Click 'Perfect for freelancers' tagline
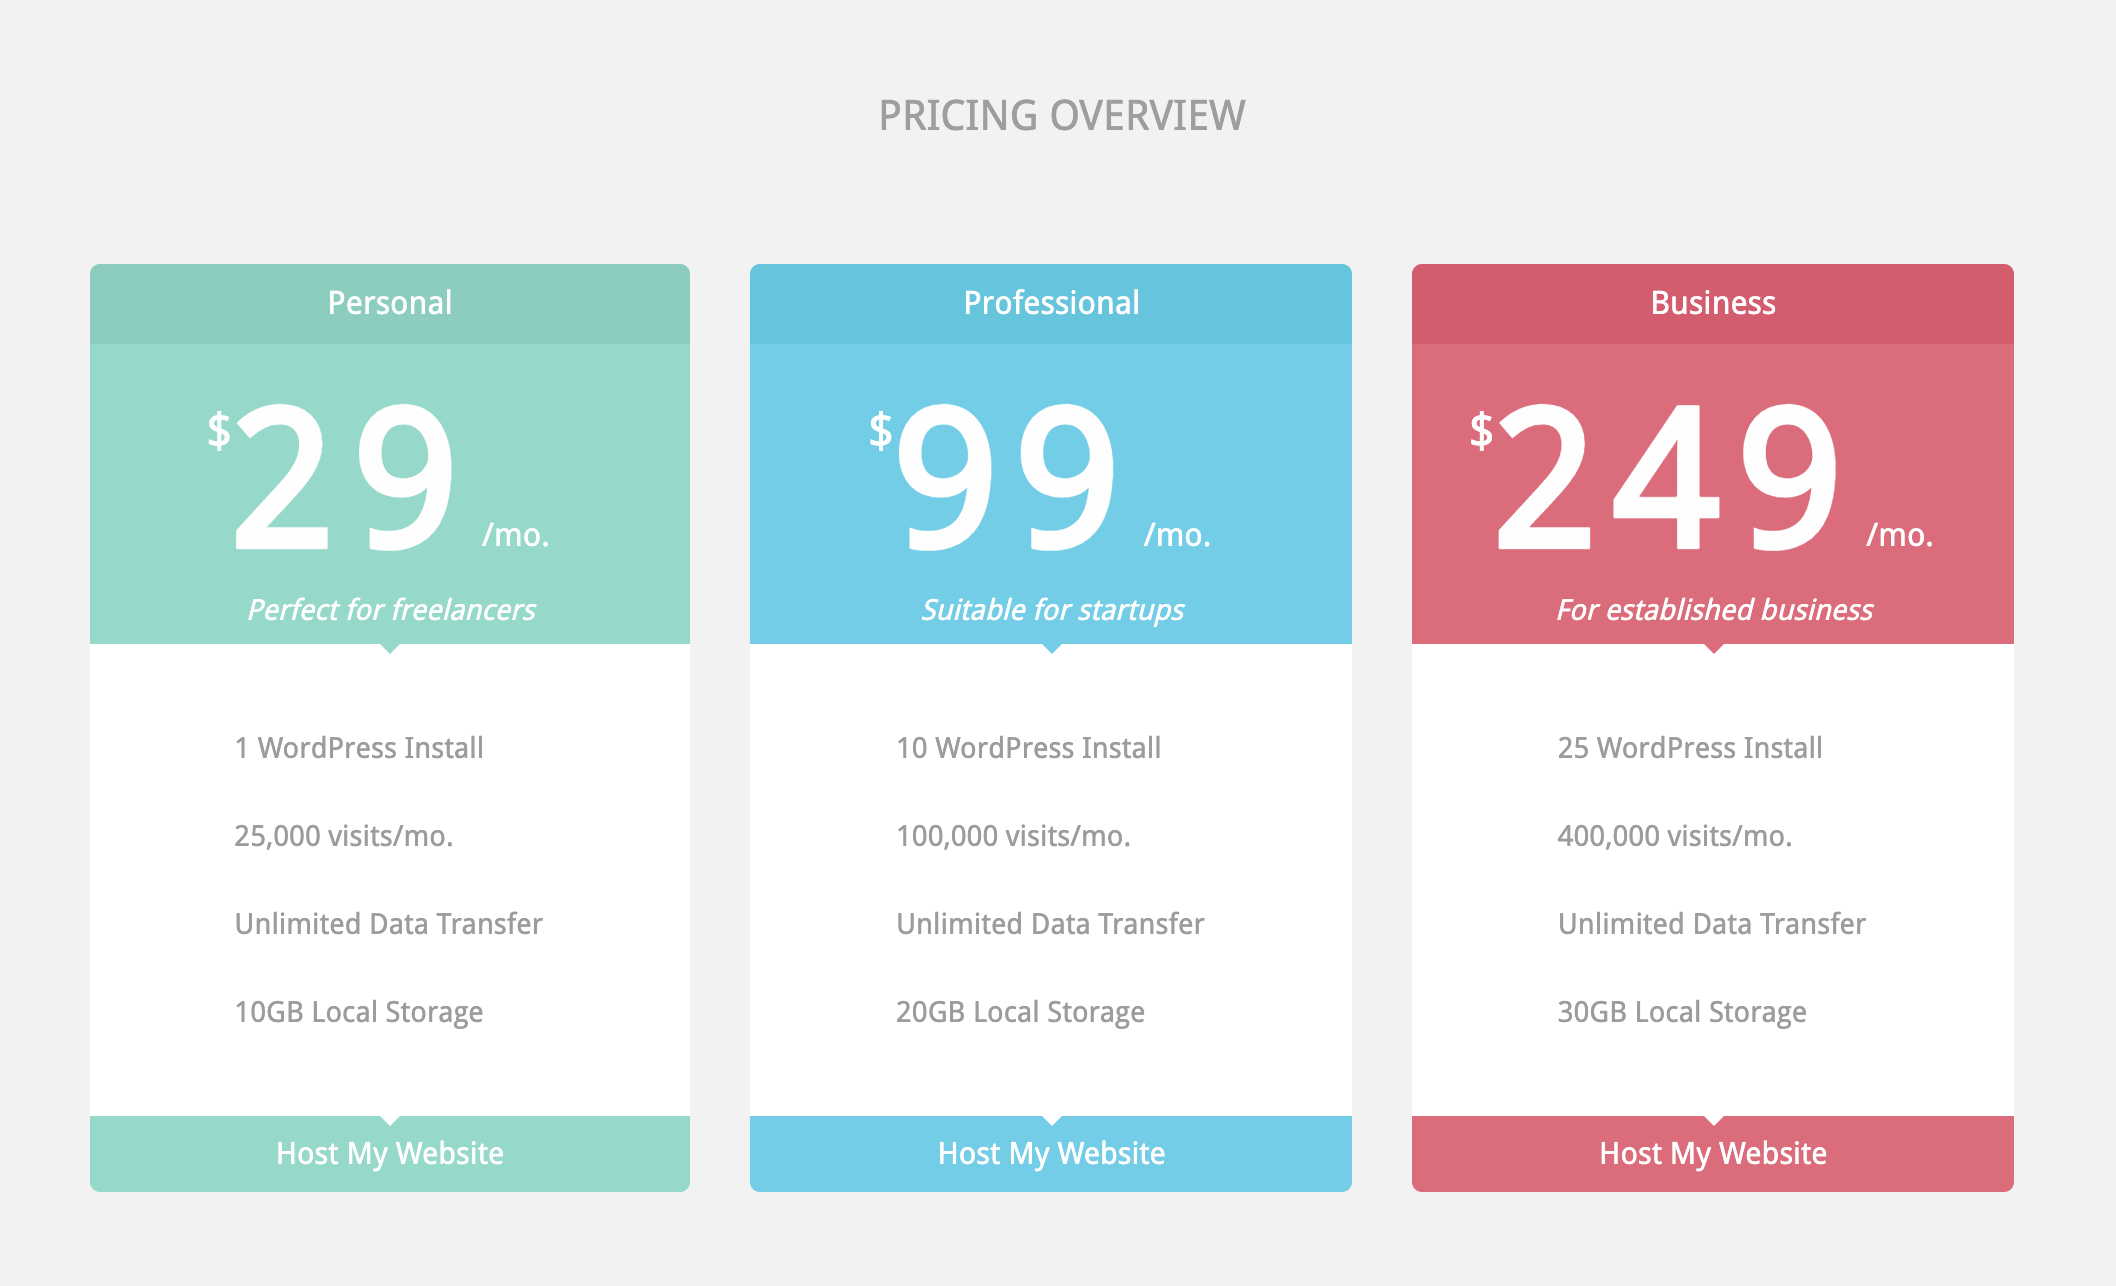The width and height of the screenshot is (2116, 1286). [391, 609]
